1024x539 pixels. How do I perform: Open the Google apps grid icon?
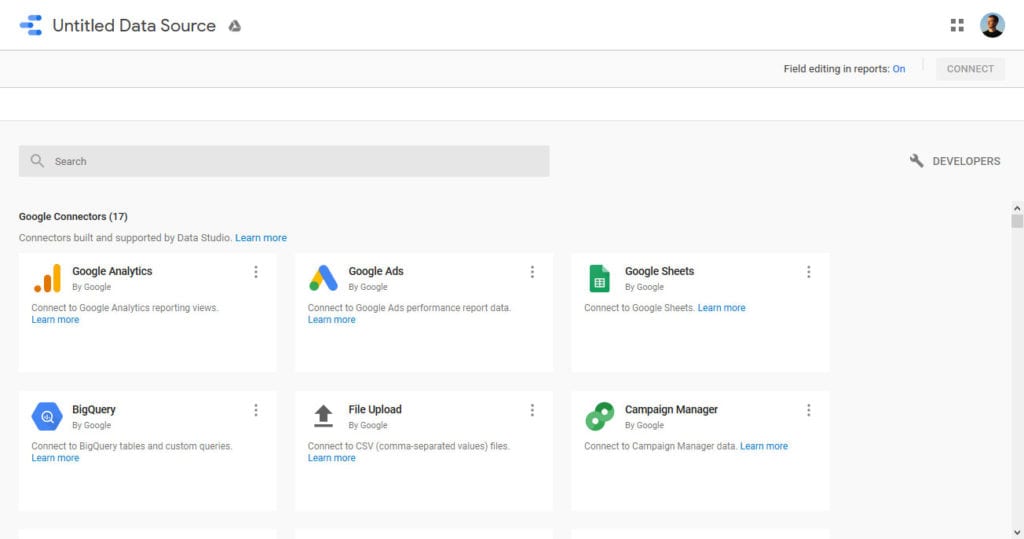click(957, 25)
